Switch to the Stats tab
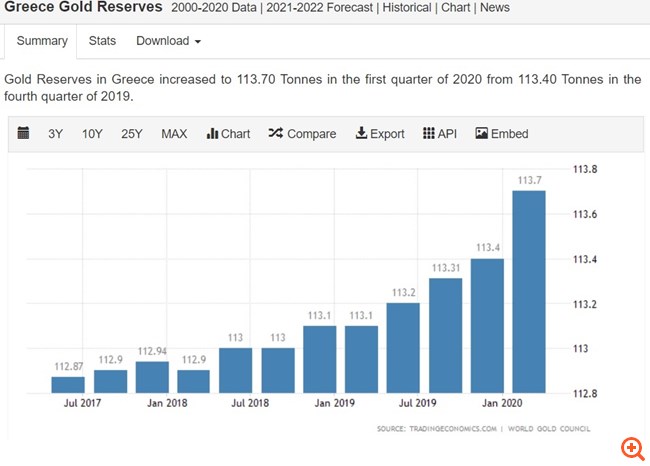 click(x=102, y=41)
